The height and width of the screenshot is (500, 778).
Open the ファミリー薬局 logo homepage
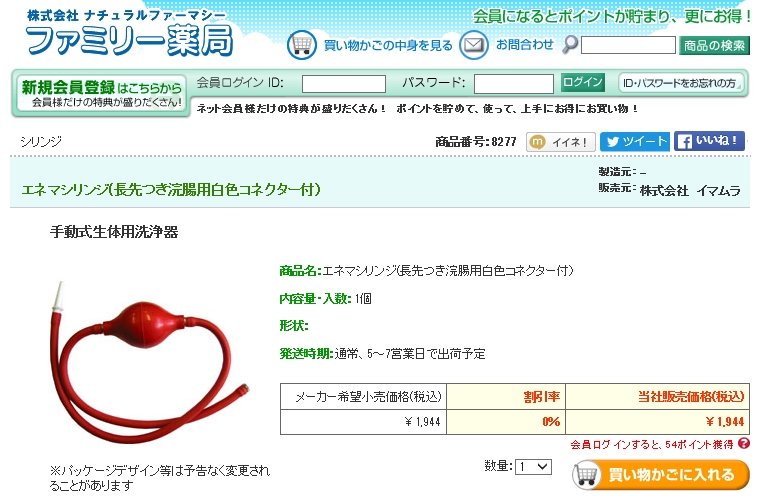tap(130, 33)
